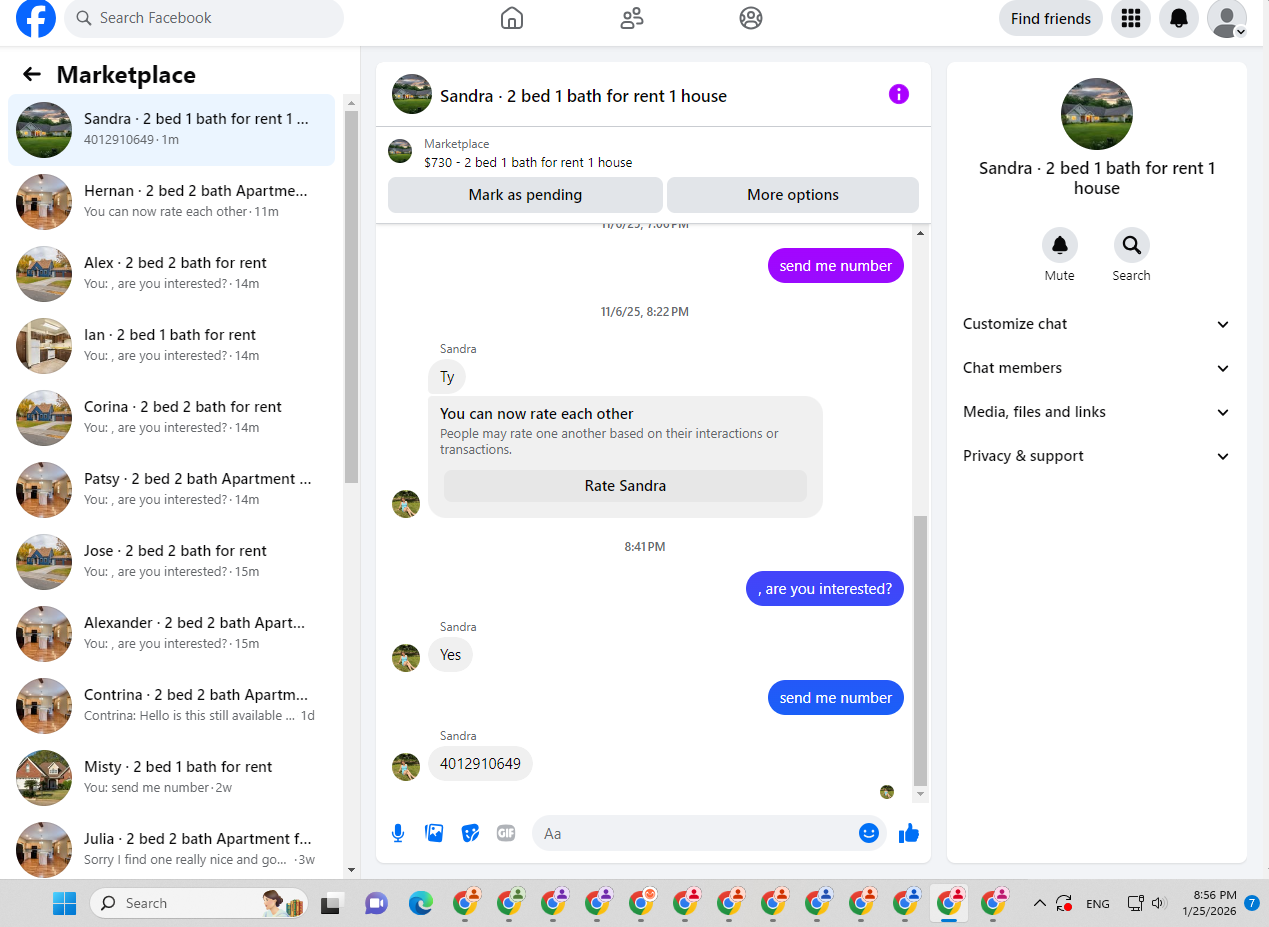The width and height of the screenshot is (1269, 927).
Task: Open Microsoft Edge from taskbar
Action: click(x=421, y=904)
